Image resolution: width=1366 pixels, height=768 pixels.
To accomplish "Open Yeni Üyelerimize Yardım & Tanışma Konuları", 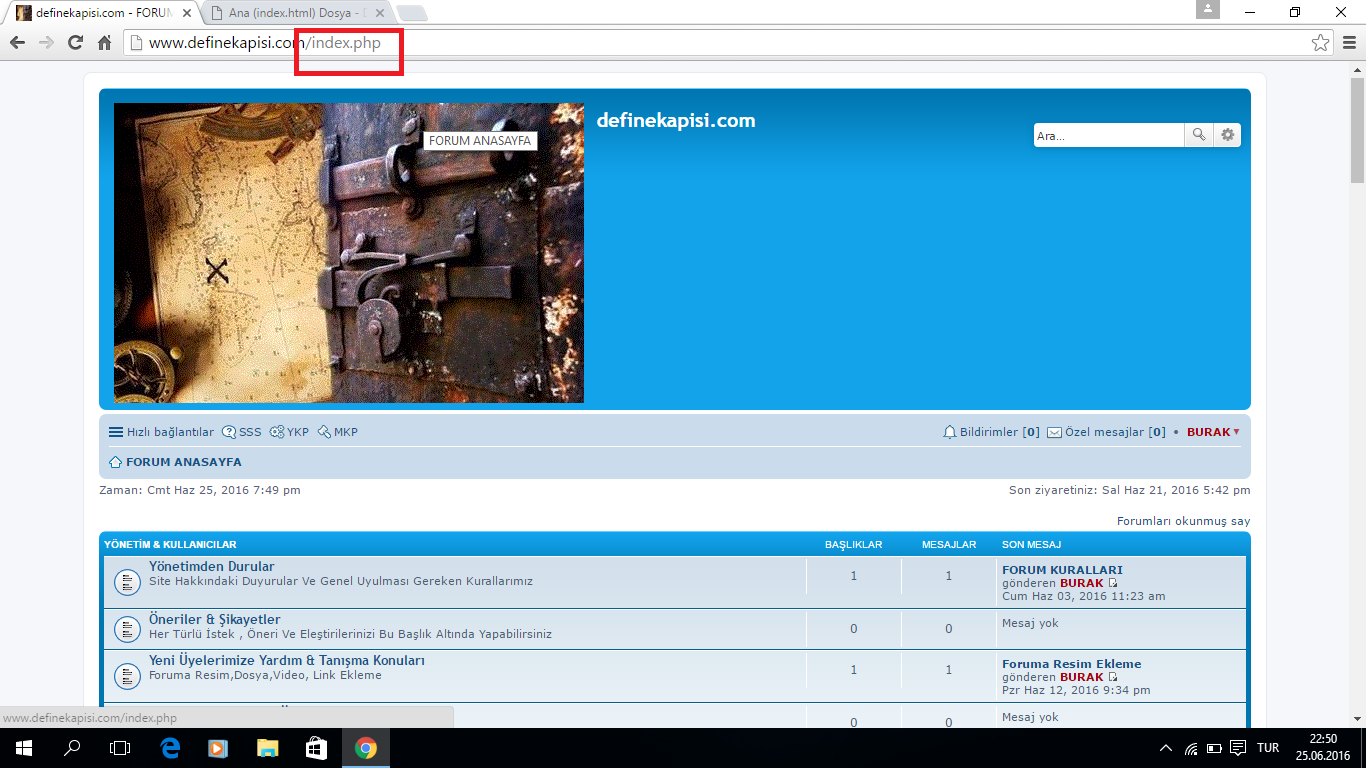I will coord(287,661).
